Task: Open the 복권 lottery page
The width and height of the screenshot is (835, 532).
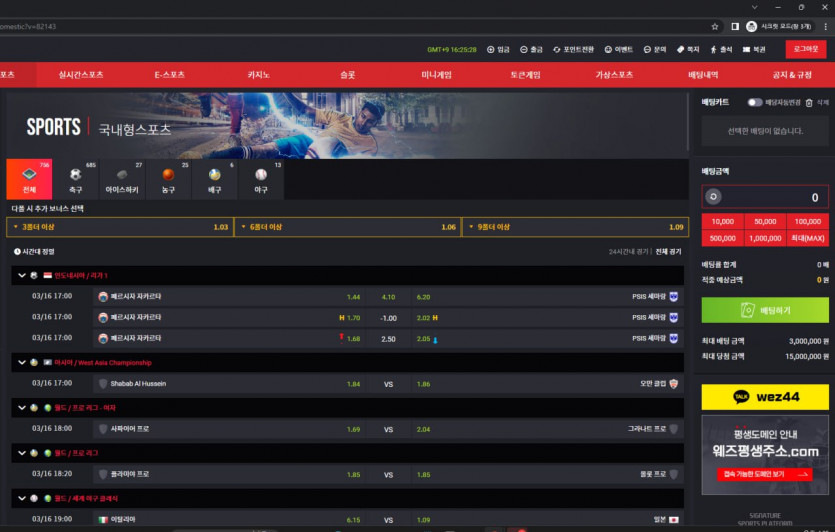Action: click(754, 50)
